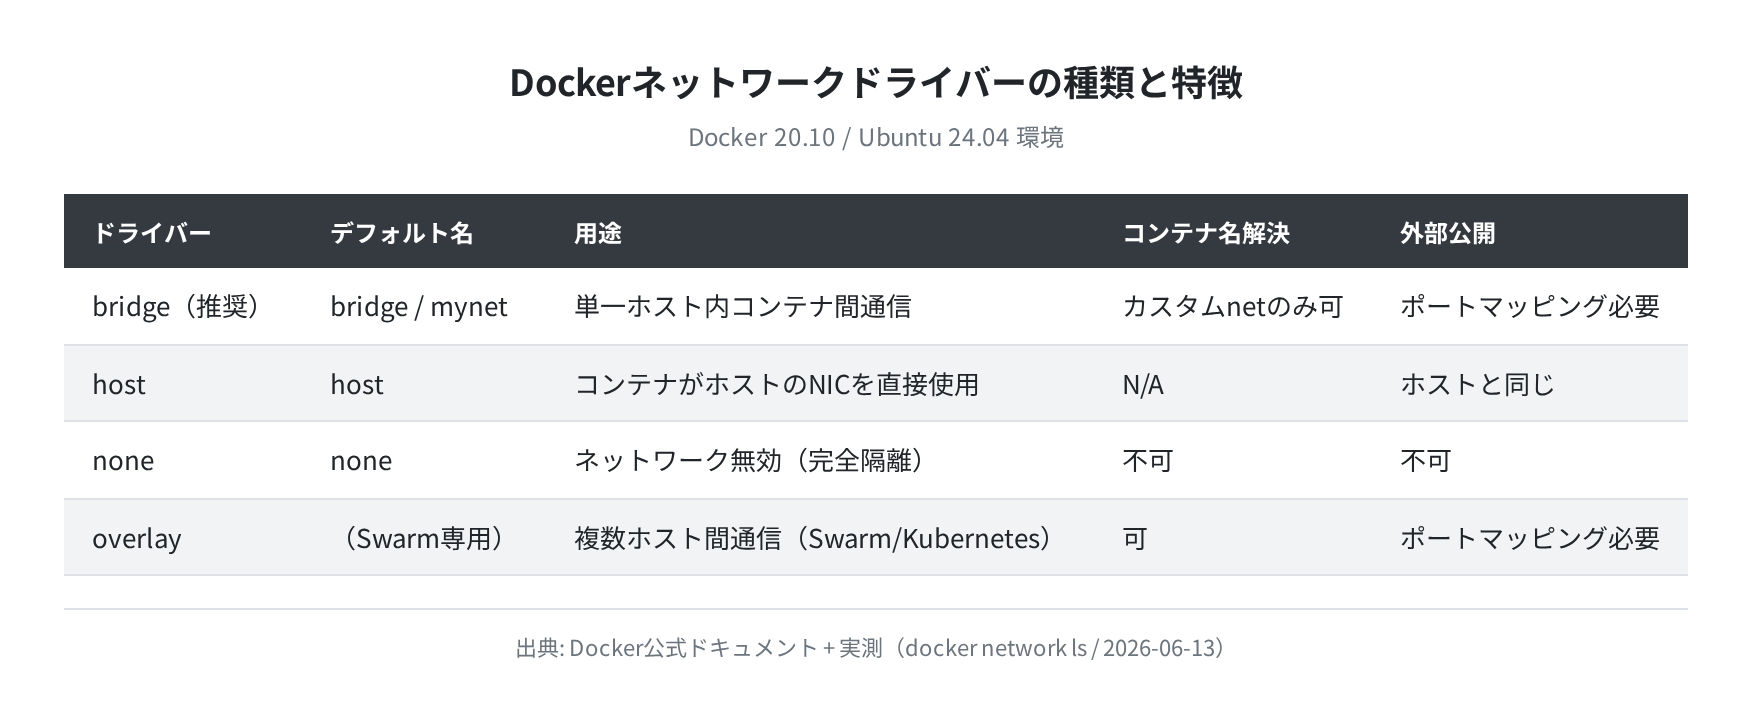Click the none driver cell

click(123, 460)
